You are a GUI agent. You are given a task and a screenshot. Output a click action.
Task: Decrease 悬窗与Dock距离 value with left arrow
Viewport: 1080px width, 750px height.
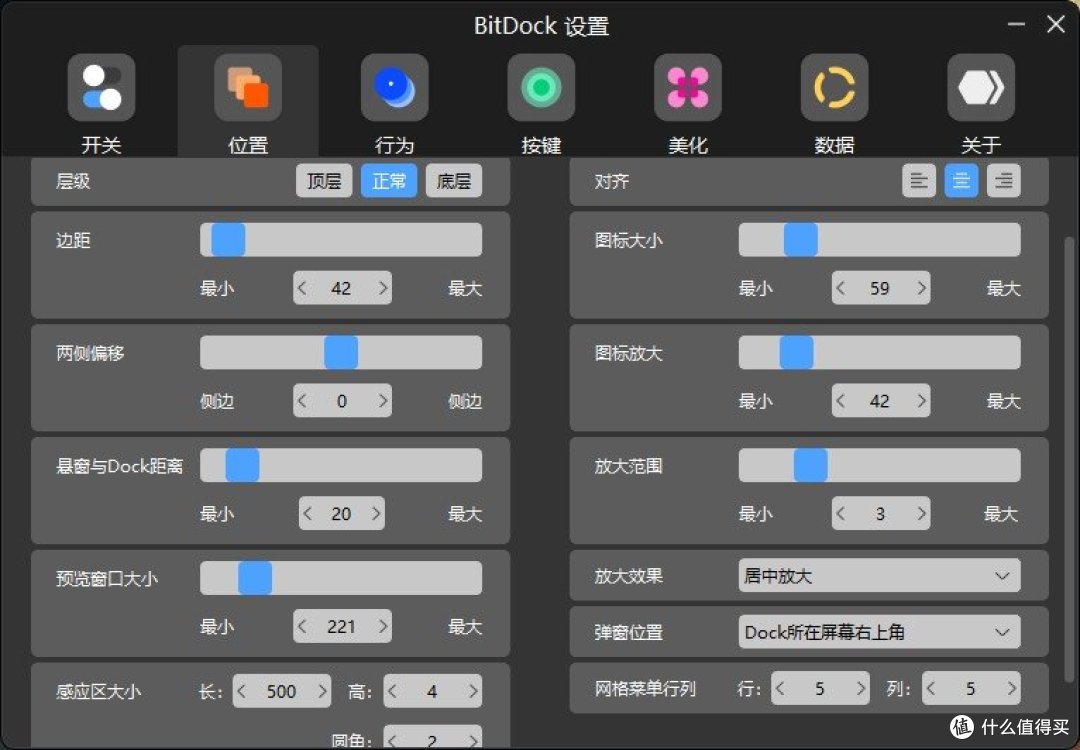click(307, 514)
